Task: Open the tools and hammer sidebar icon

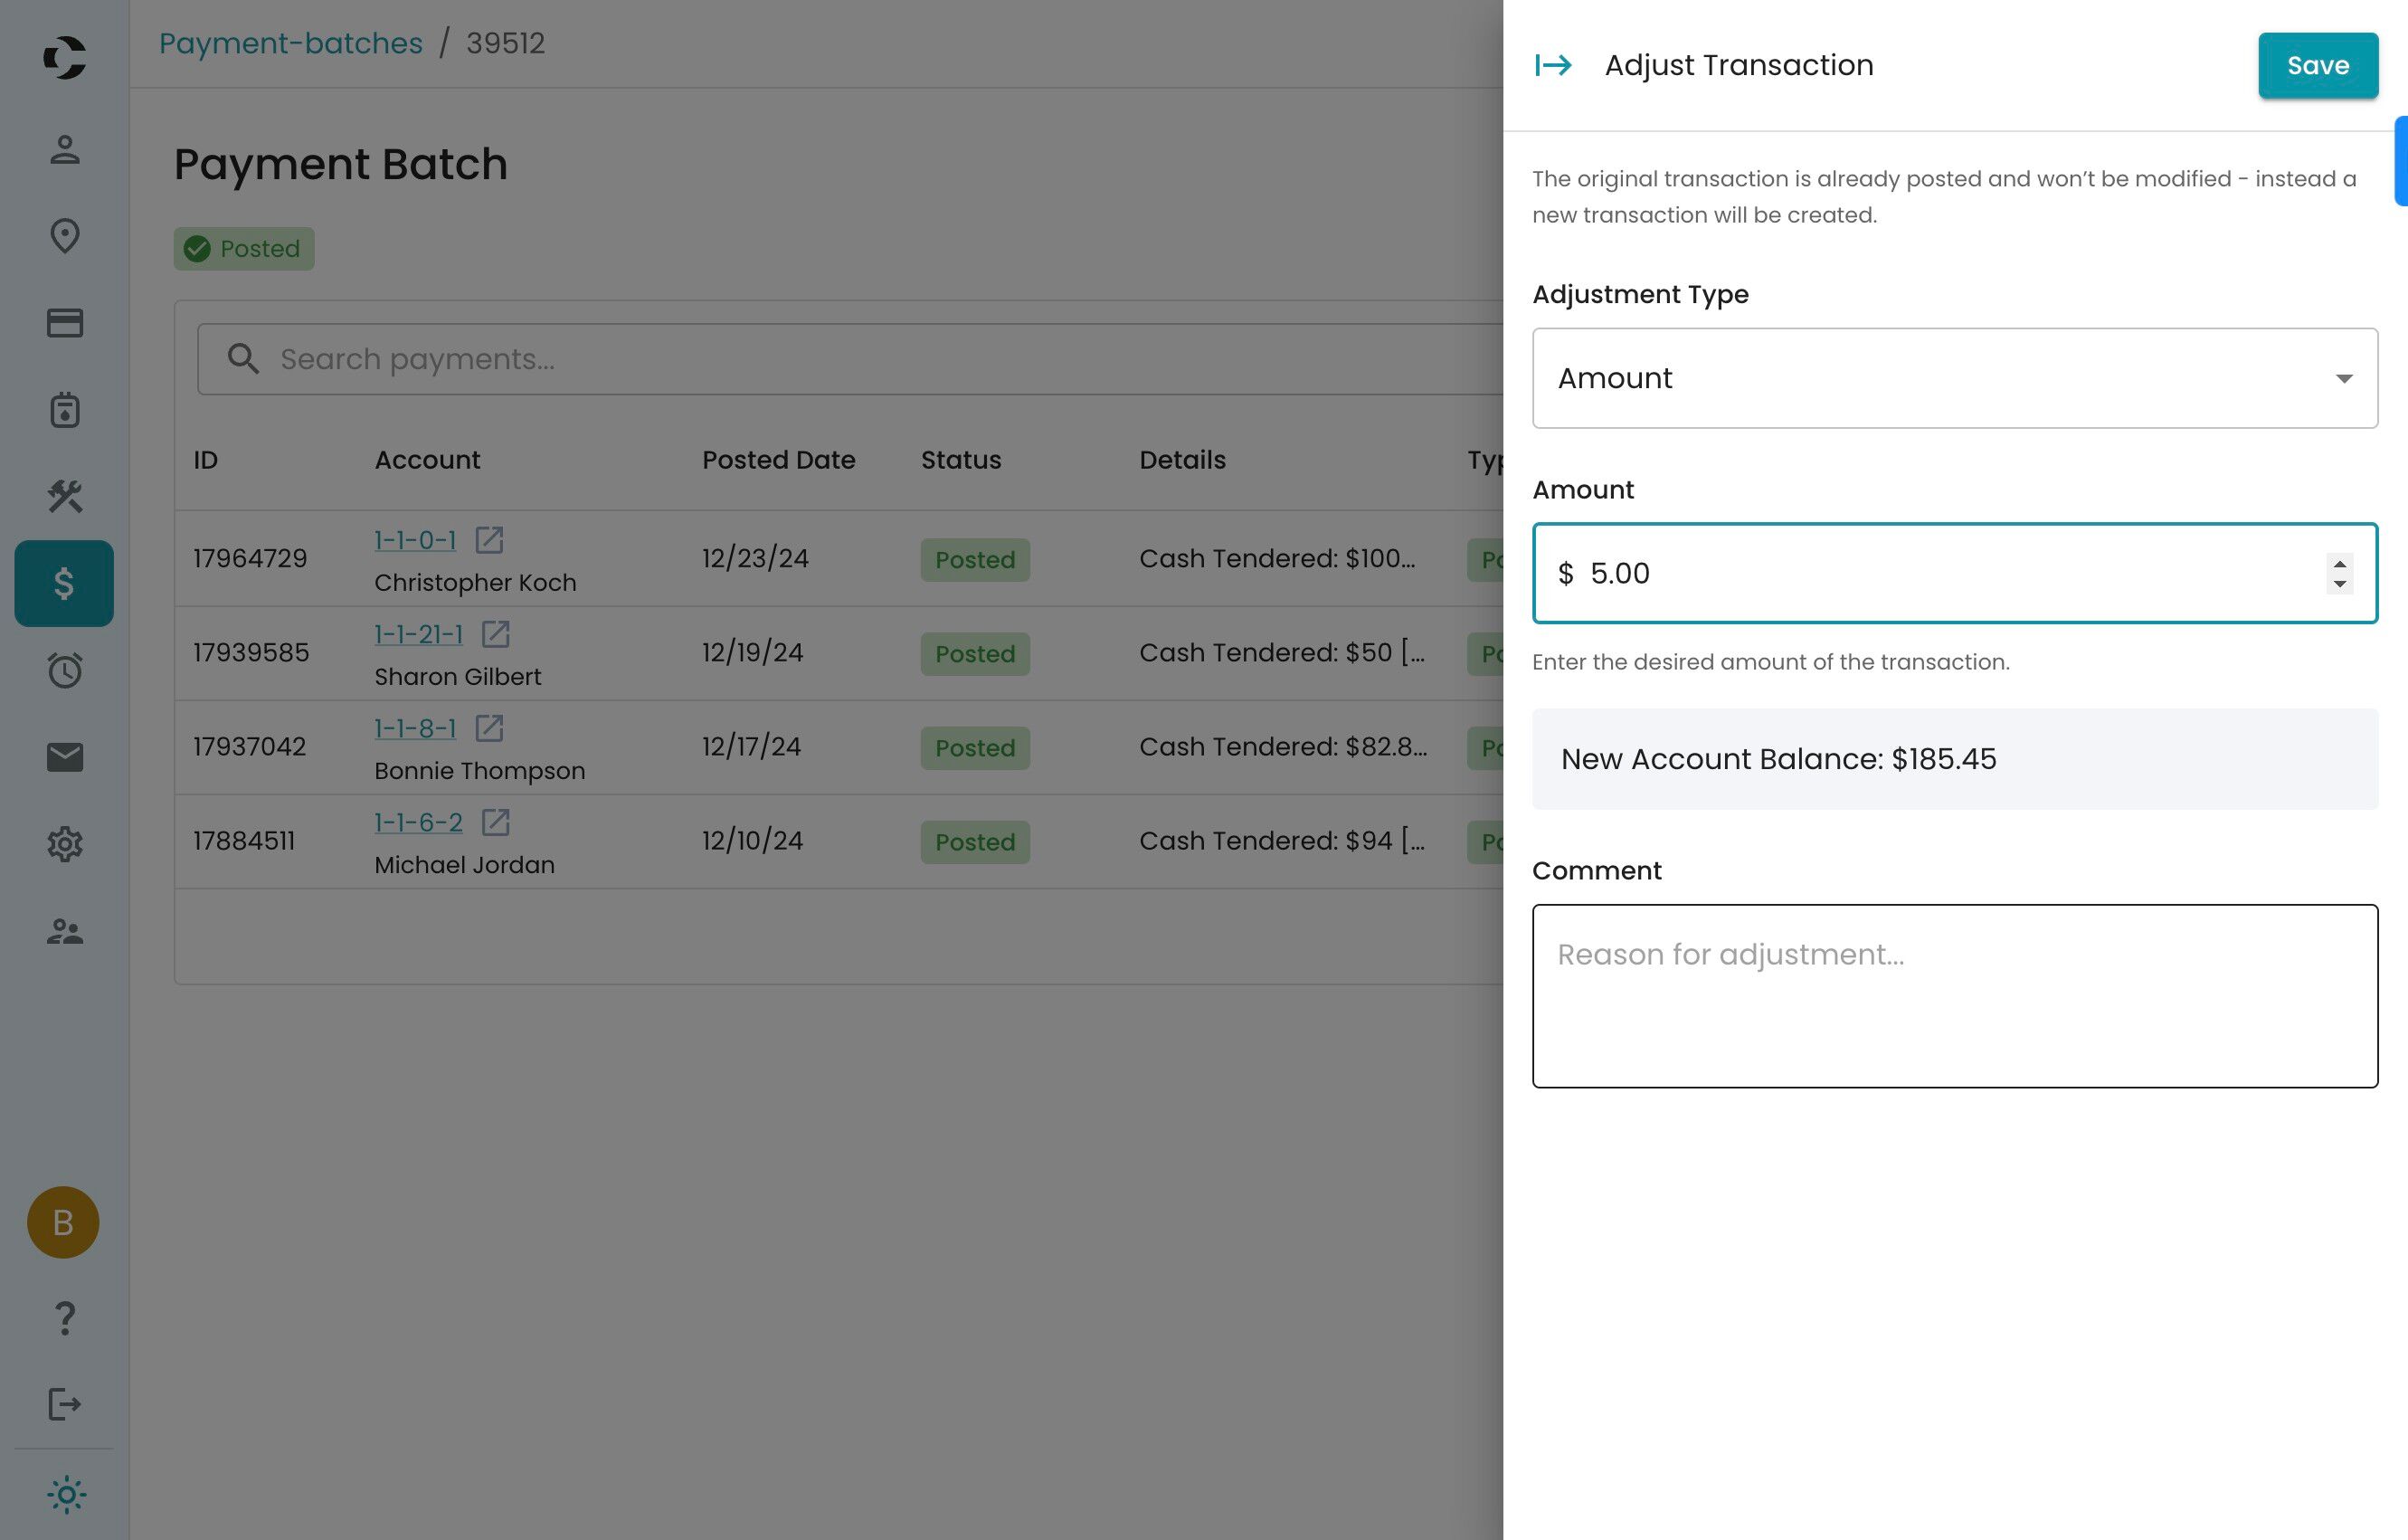Action: (65, 496)
